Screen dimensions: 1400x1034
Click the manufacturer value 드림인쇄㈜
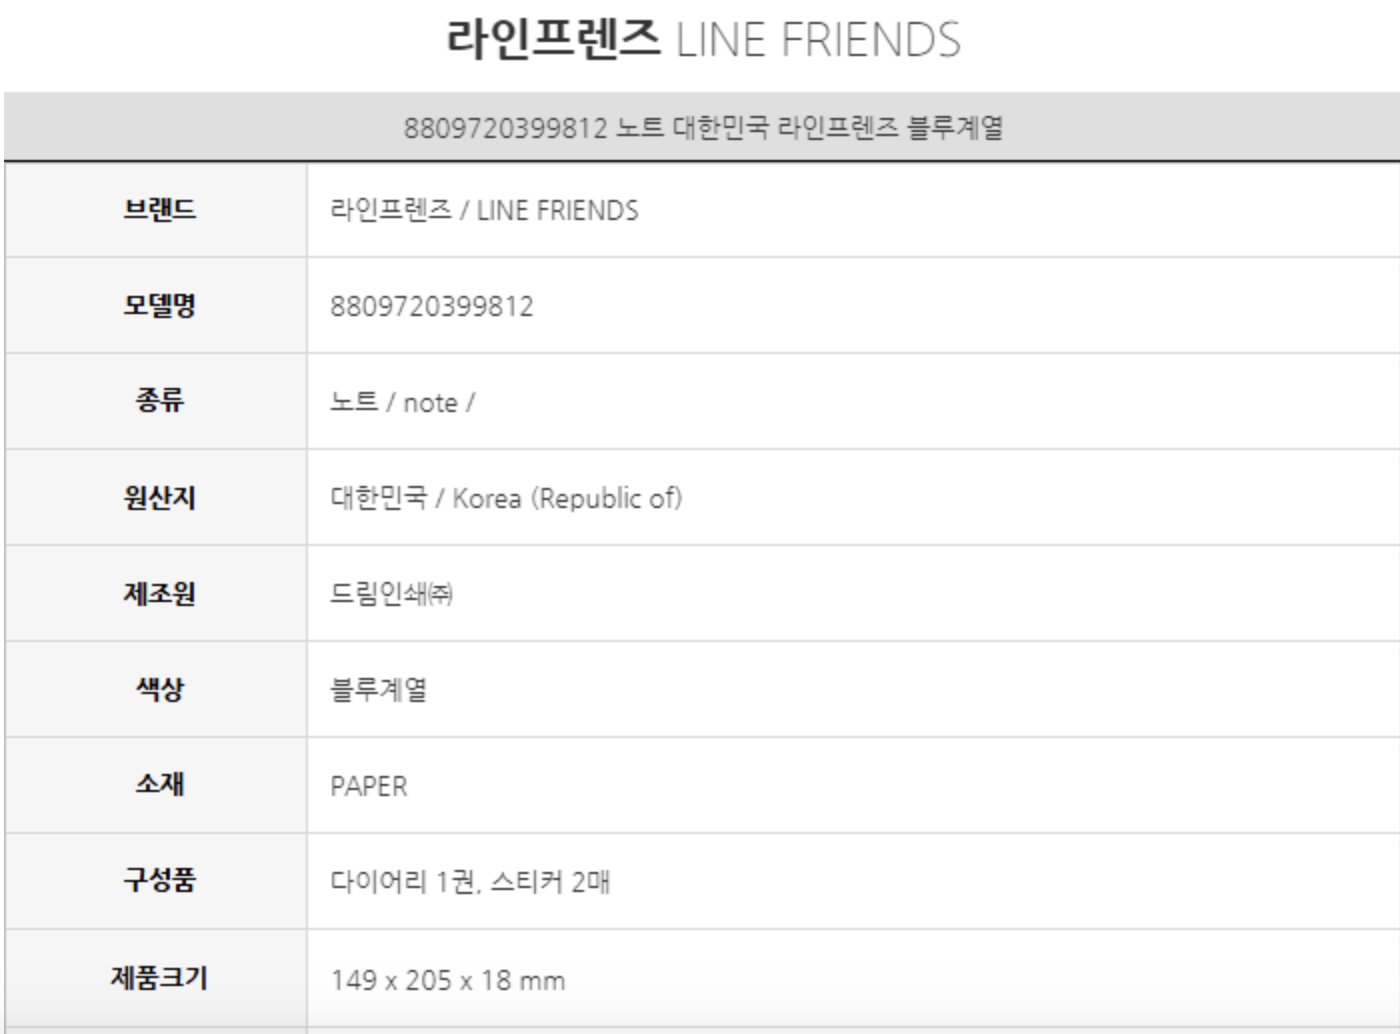coord(391,594)
